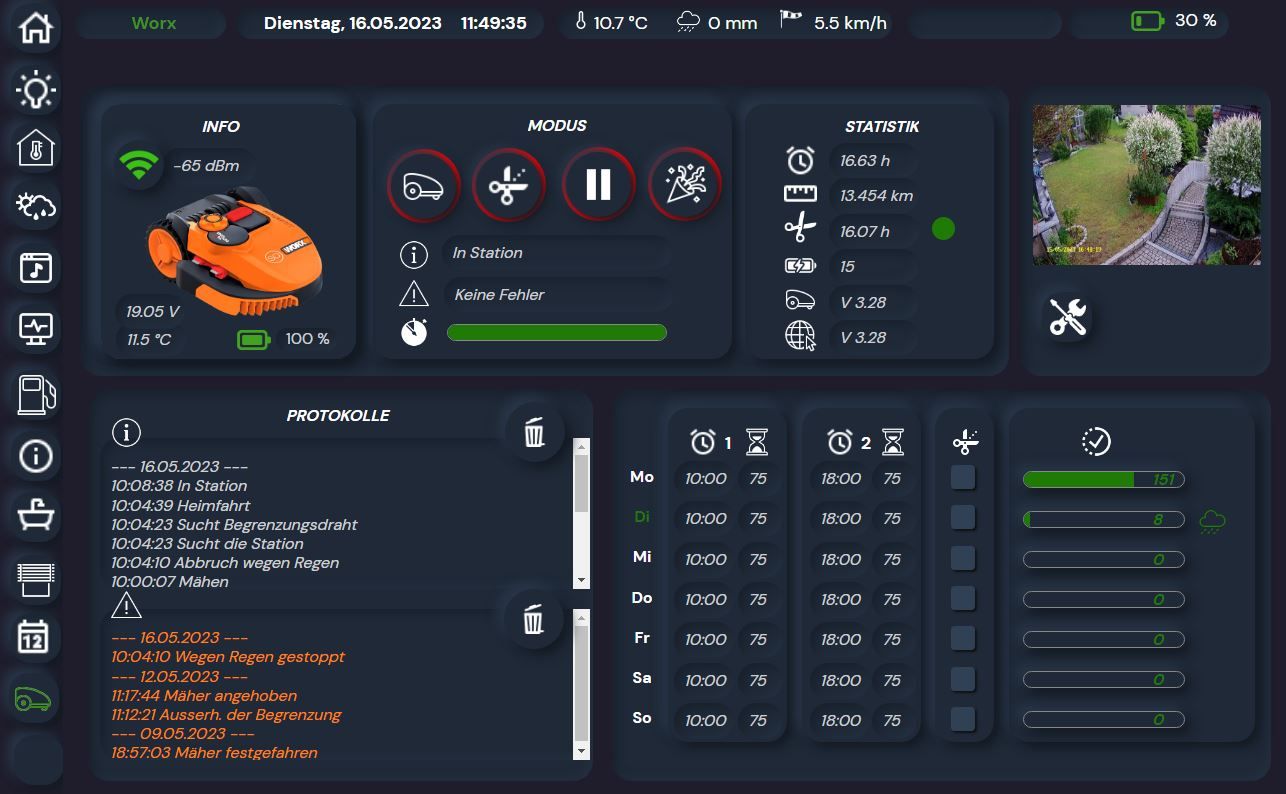
Task: Click the 'Keine Fehler' error status field
Action: pos(555,295)
